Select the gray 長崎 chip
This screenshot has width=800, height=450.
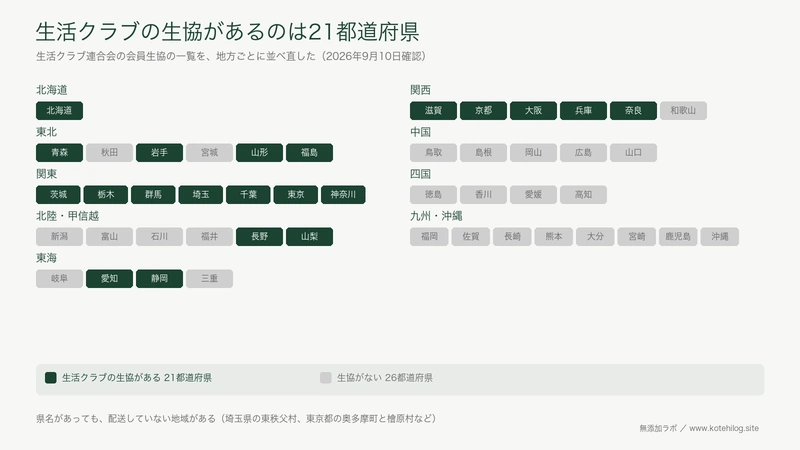pyautogui.click(x=512, y=237)
